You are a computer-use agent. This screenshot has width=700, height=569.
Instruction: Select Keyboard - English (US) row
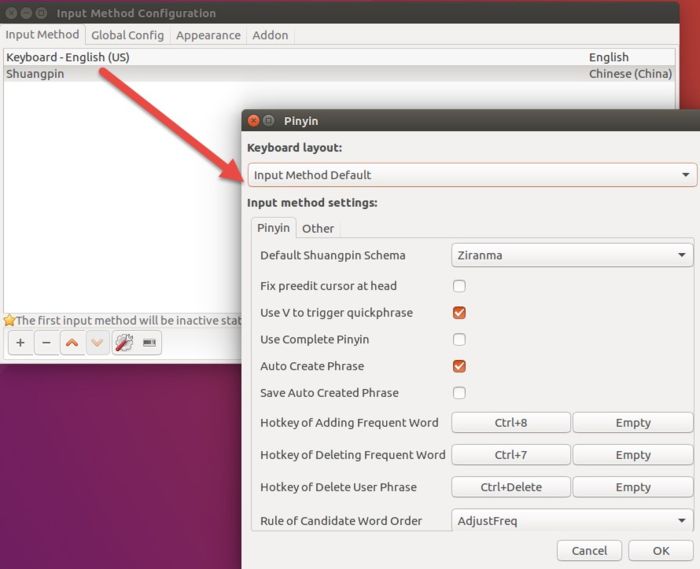(x=339, y=57)
